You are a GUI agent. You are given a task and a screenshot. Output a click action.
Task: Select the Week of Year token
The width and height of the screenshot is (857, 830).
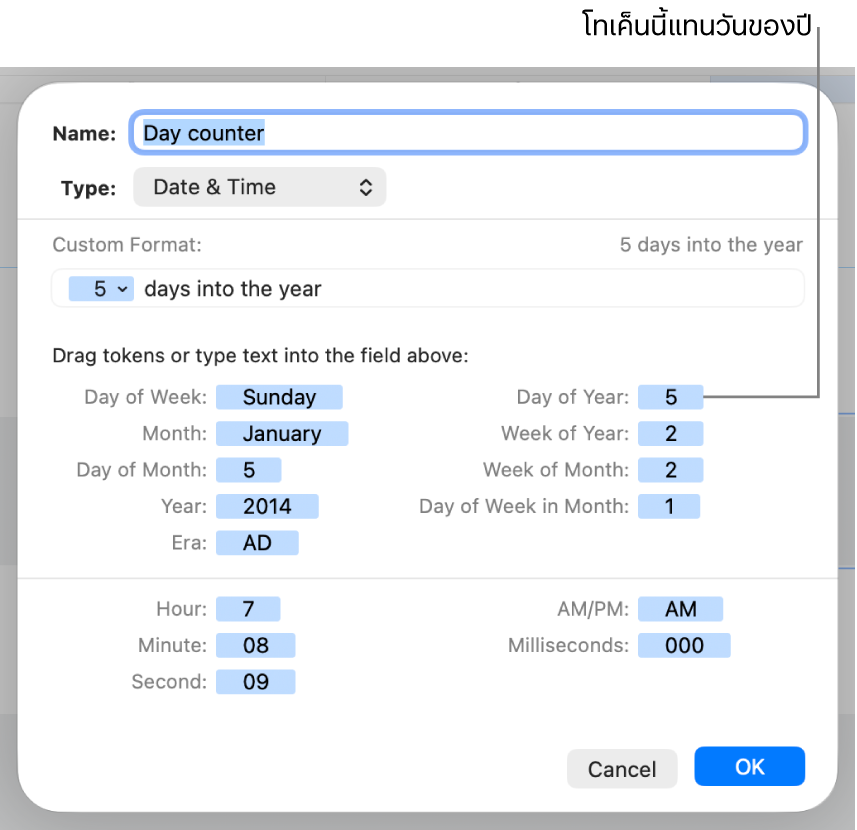(671, 433)
